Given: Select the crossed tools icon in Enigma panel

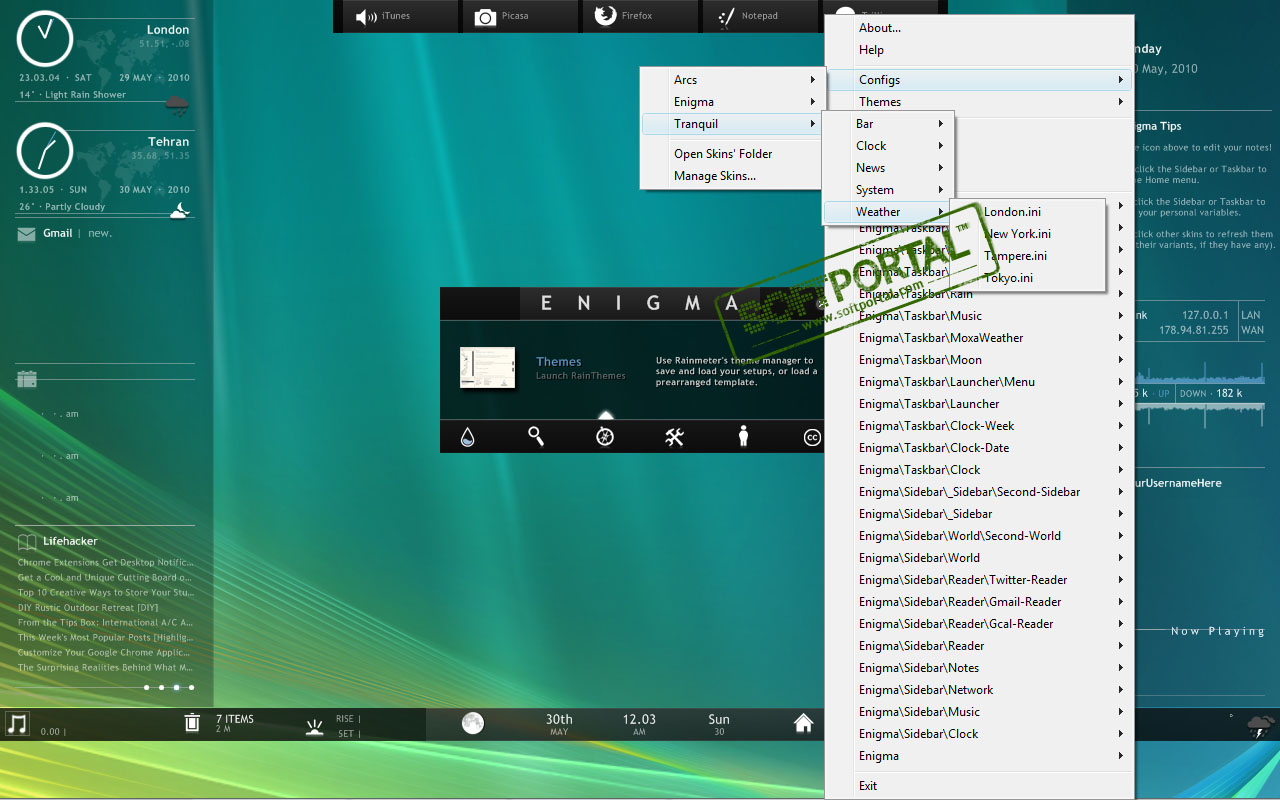Looking at the screenshot, I should 674,436.
